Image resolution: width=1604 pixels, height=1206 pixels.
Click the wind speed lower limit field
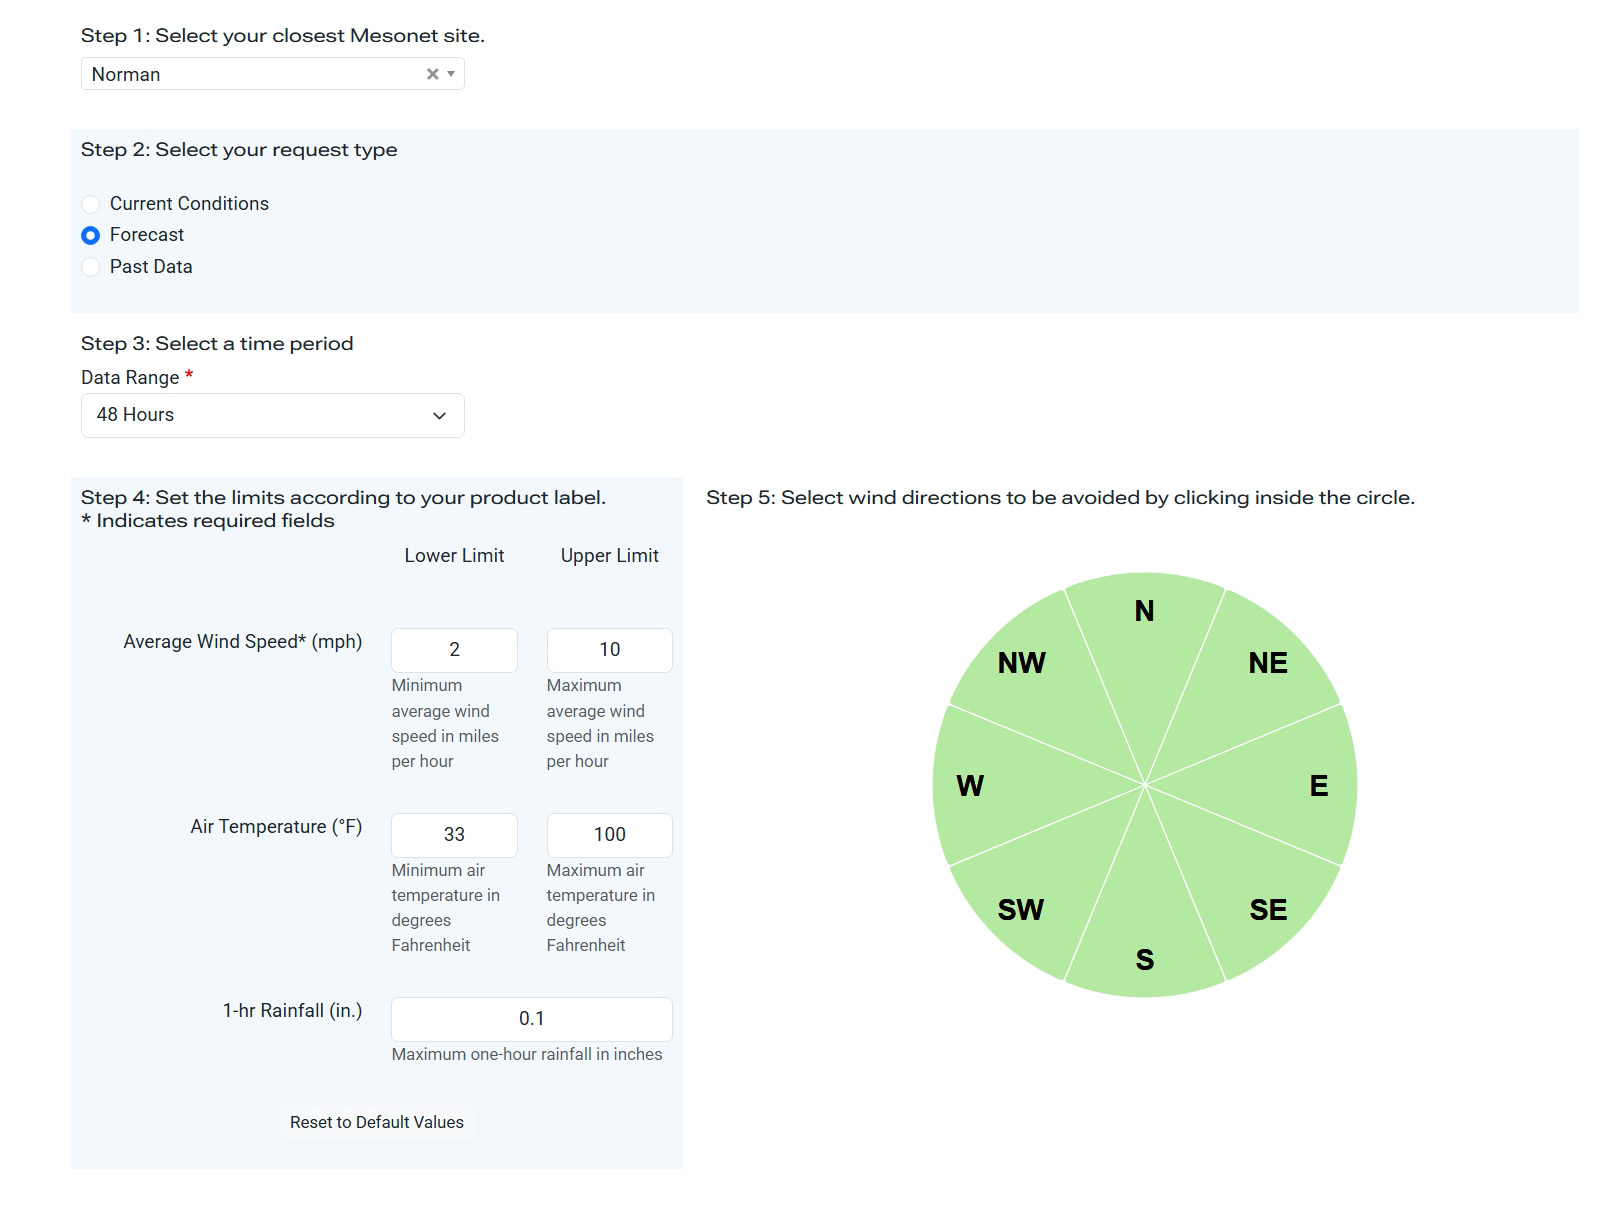(454, 650)
